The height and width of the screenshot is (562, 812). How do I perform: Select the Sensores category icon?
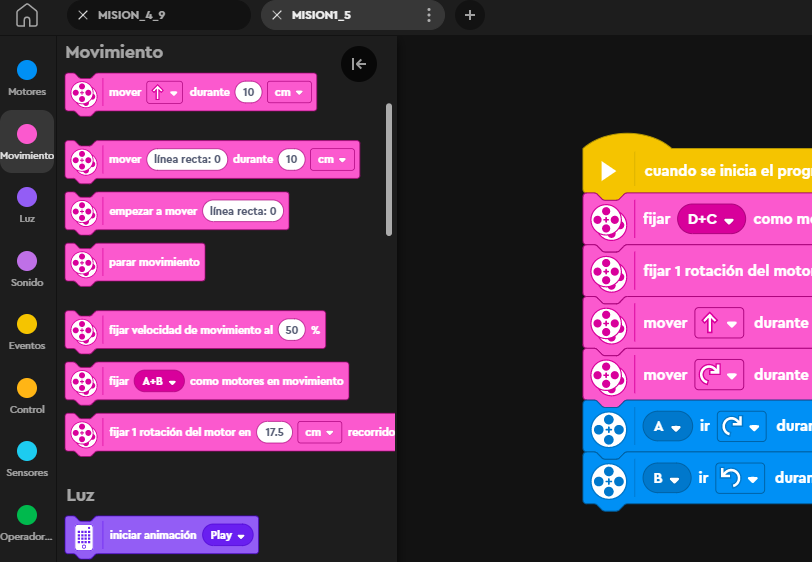coord(27,458)
